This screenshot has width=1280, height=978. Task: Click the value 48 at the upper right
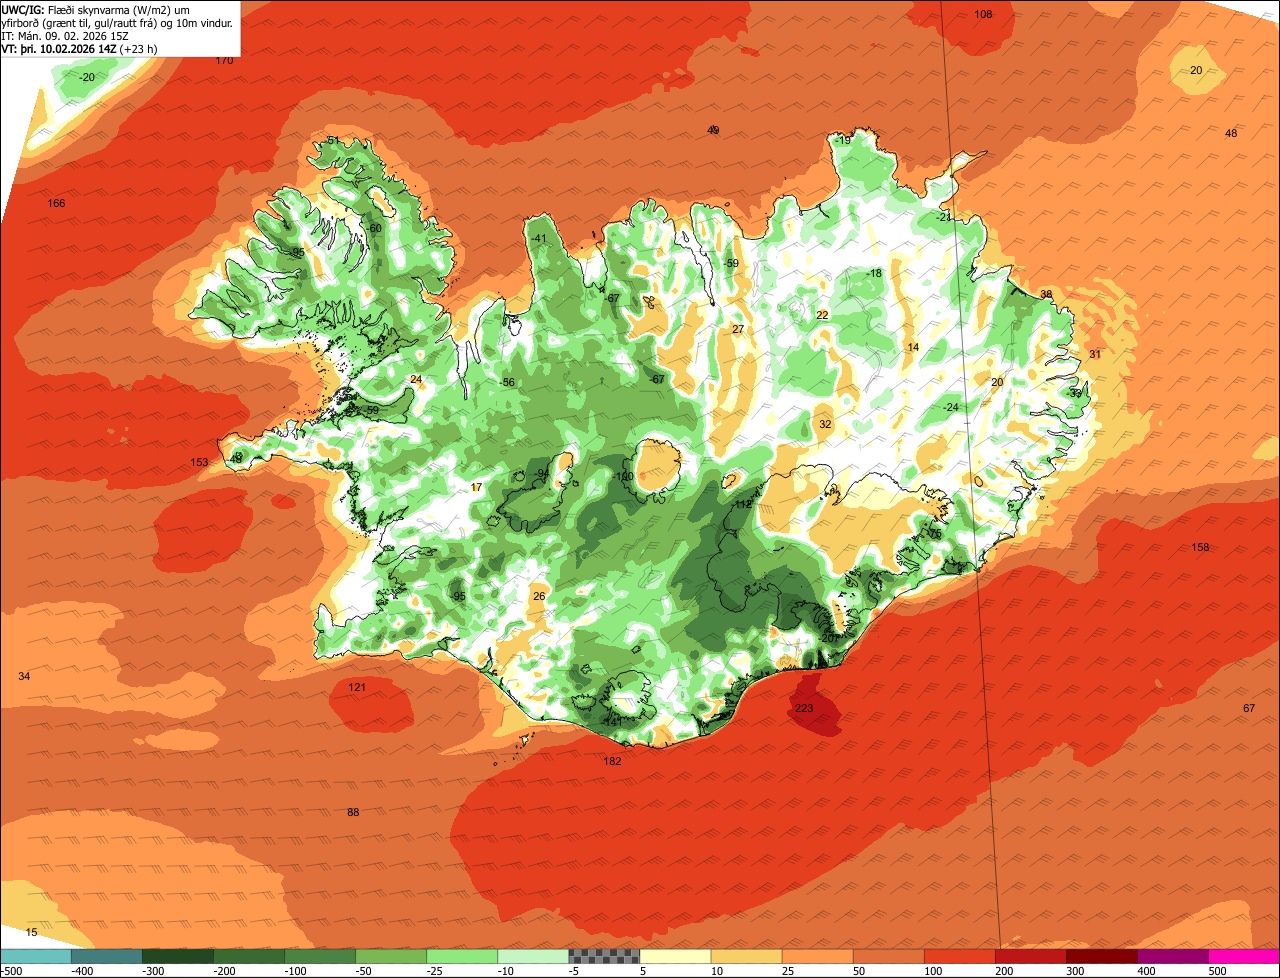[1231, 134]
